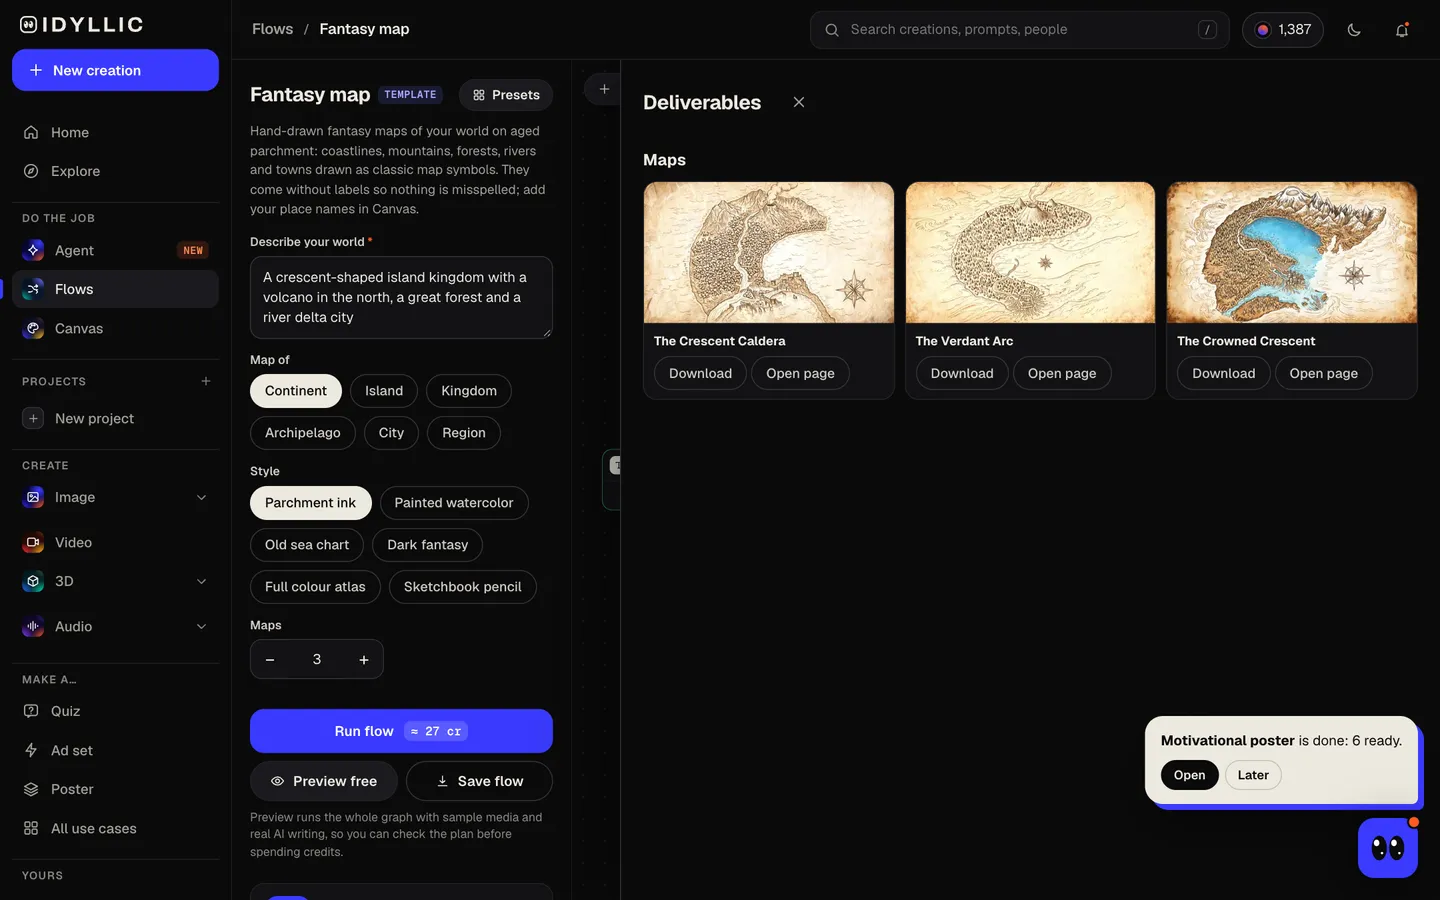The height and width of the screenshot is (900, 1440).
Task: Open the Flows sidebar item
Action: [115, 289]
